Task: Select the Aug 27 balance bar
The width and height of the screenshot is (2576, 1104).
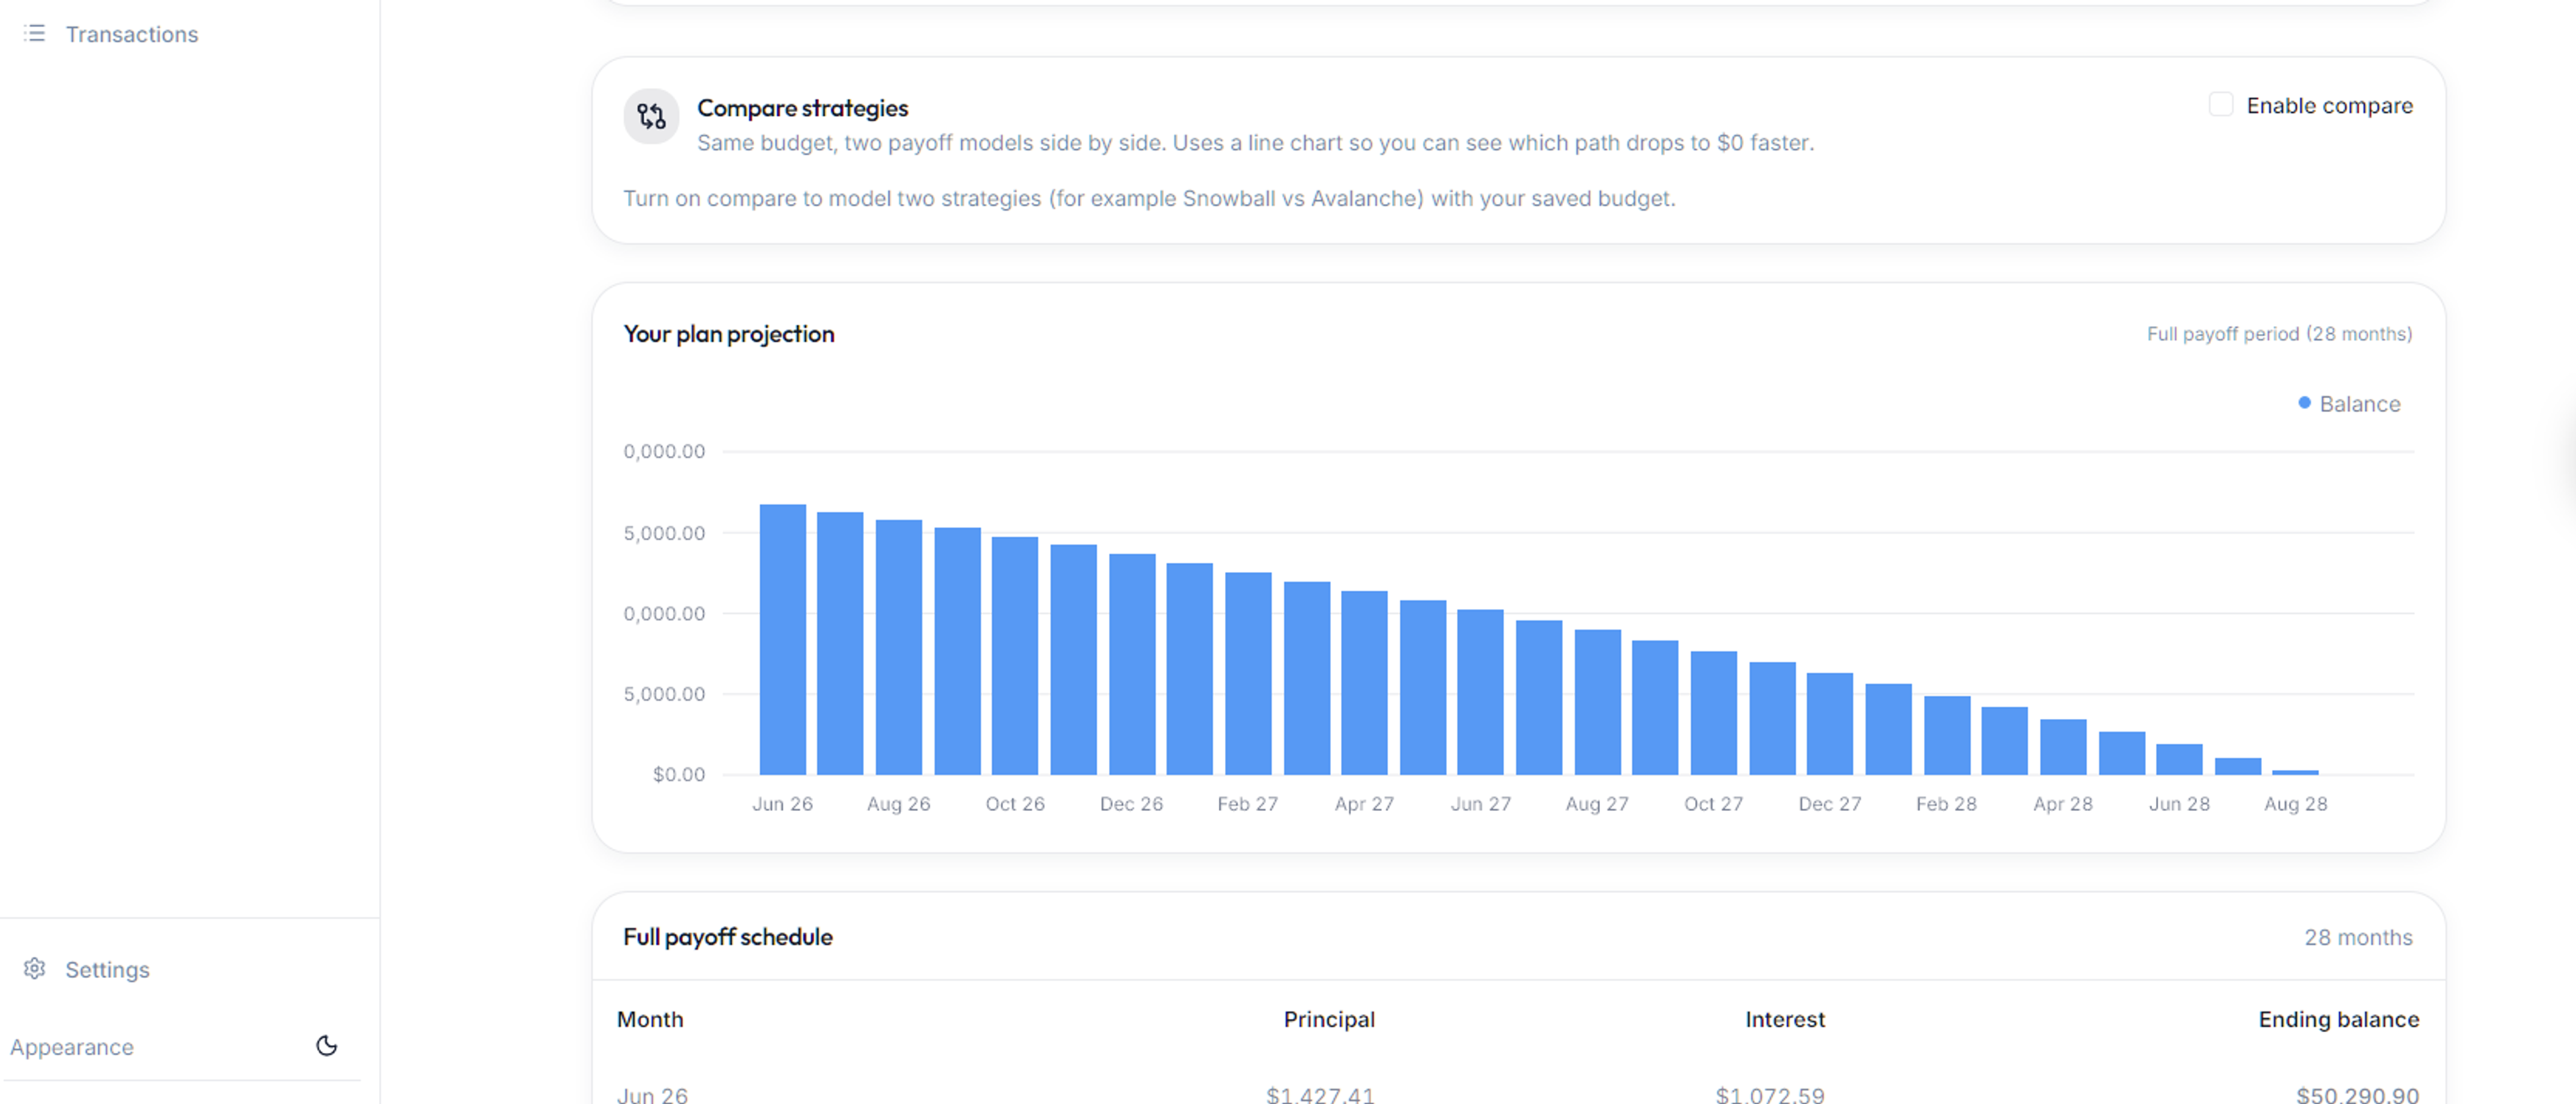Action: (1598, 702)
